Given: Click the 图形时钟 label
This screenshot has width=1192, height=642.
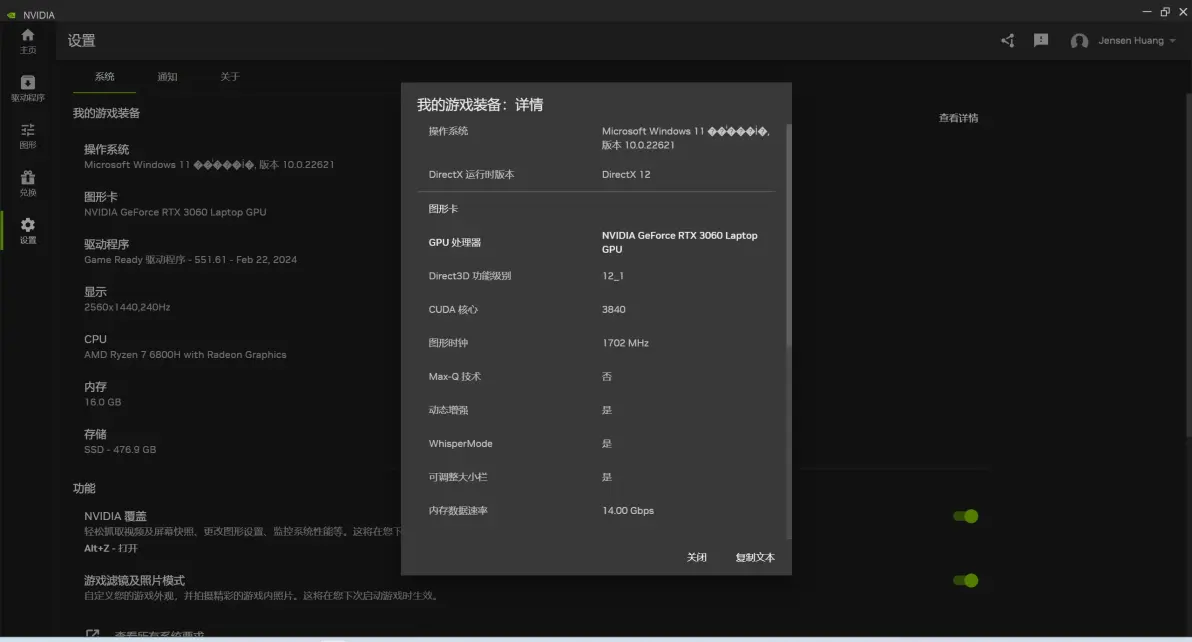Looking at the screenshot, I should click(448, 343).
